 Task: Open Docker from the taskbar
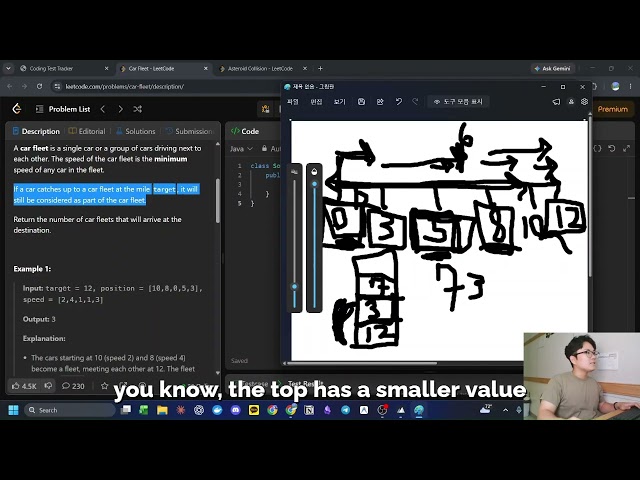[x=217, y=410]
